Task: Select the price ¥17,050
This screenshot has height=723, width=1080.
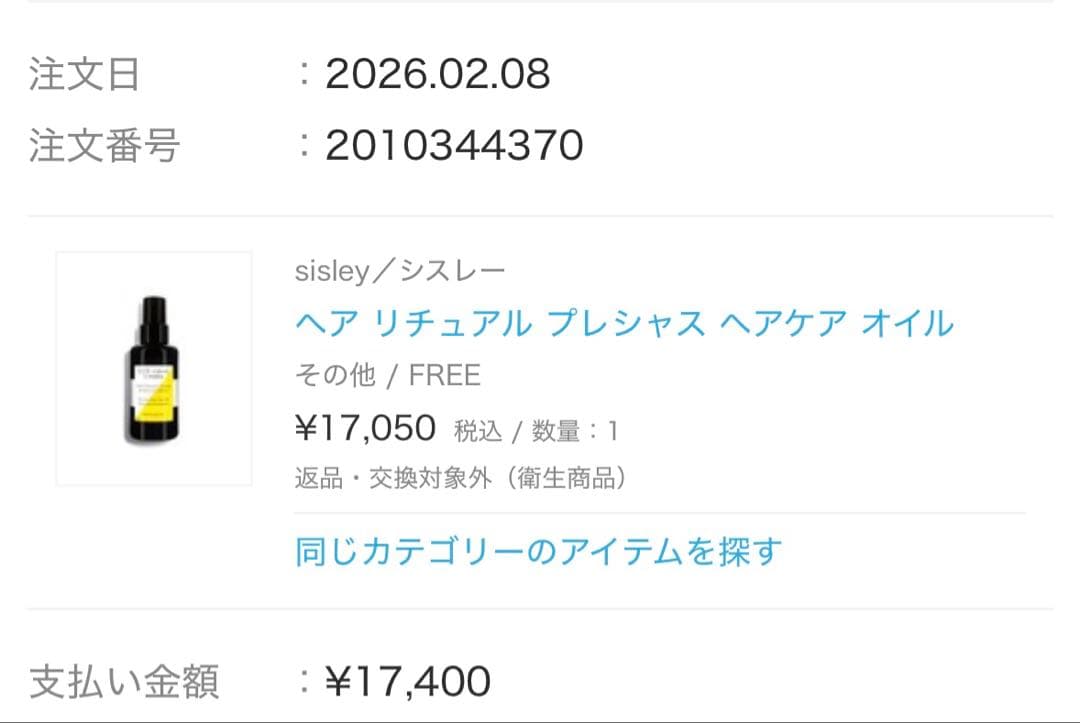Action: [x=363, y=426]
